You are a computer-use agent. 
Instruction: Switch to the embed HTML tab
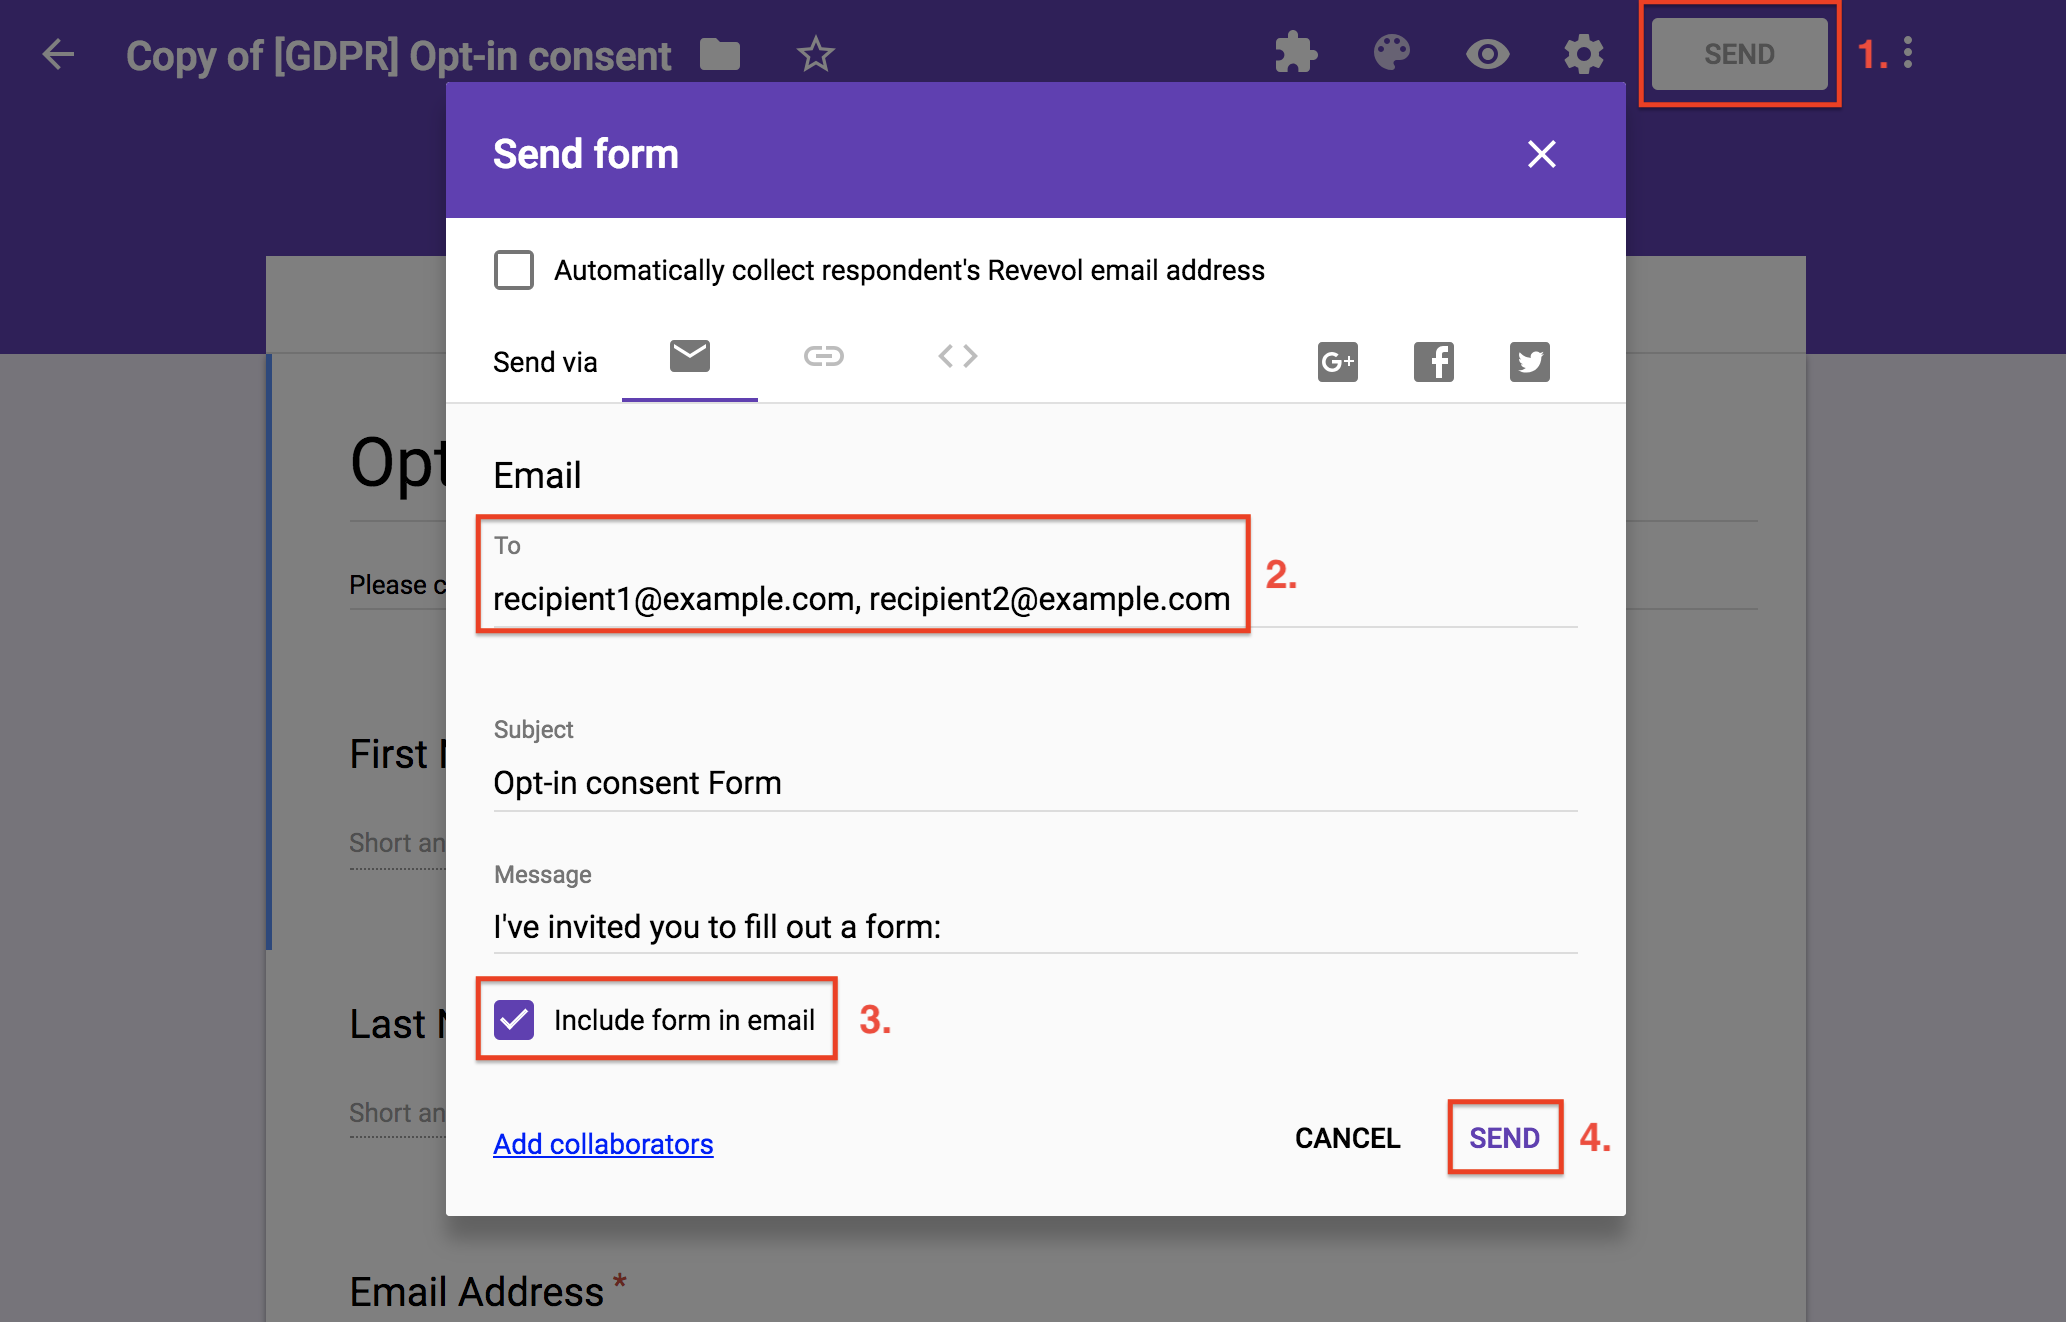coord(957,356)
